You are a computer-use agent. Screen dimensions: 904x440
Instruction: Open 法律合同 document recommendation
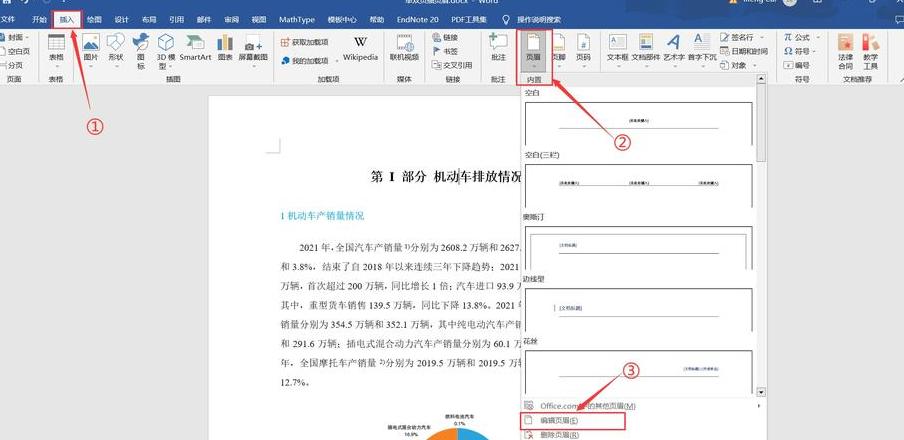(845, 51)
